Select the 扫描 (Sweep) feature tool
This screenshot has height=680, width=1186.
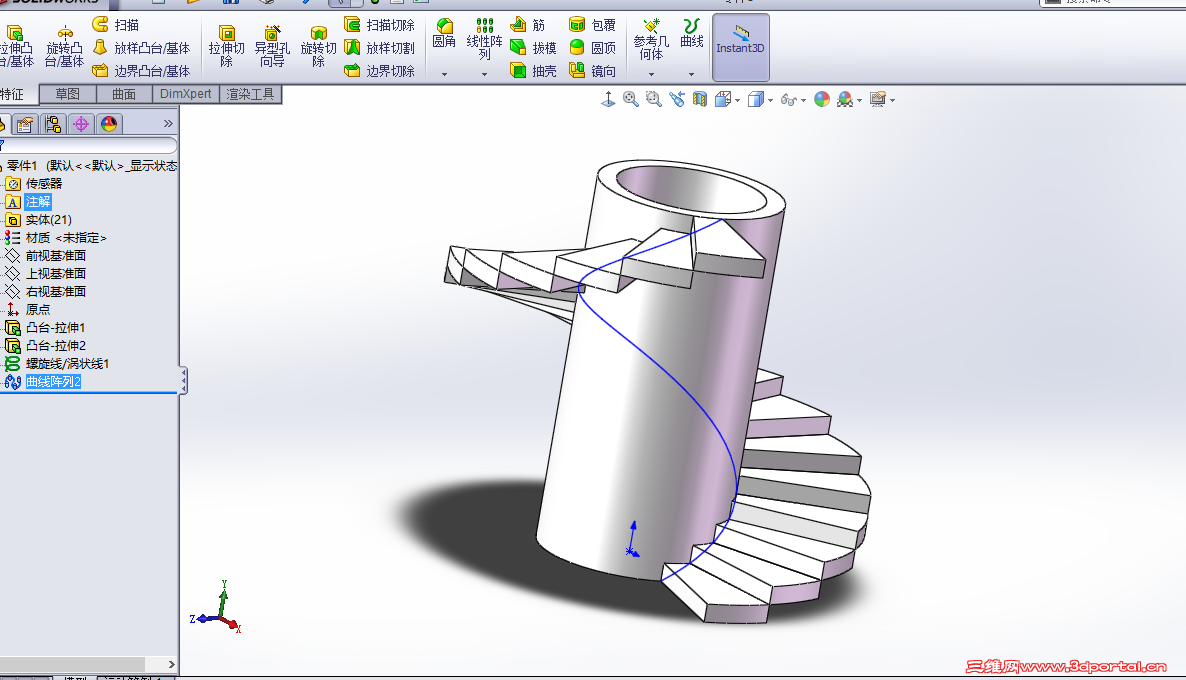(x=116, y=25)
